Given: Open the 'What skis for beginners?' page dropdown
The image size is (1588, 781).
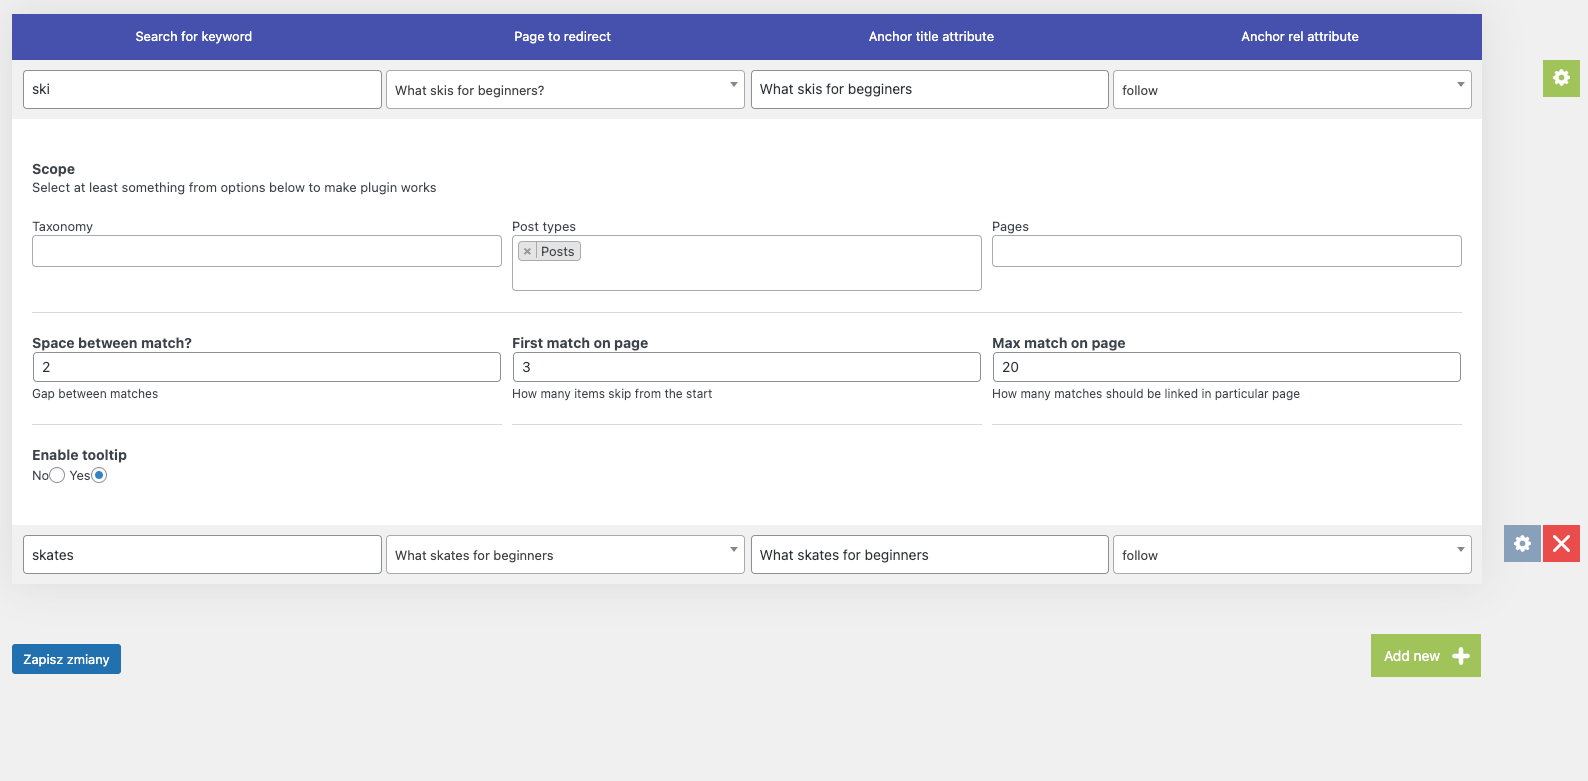Looking at the screenshot, I should [565, 90].
